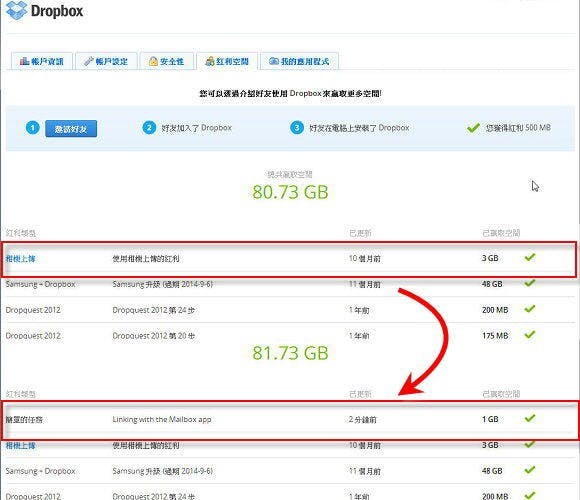Open the 我的應用程式 tab

(299, 61)
